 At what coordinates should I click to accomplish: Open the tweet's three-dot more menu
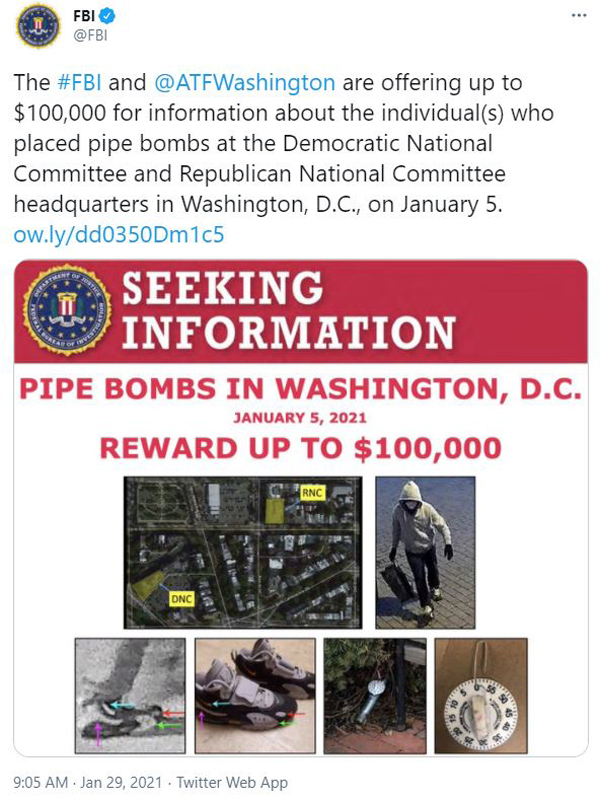click(x=579, y=15)
